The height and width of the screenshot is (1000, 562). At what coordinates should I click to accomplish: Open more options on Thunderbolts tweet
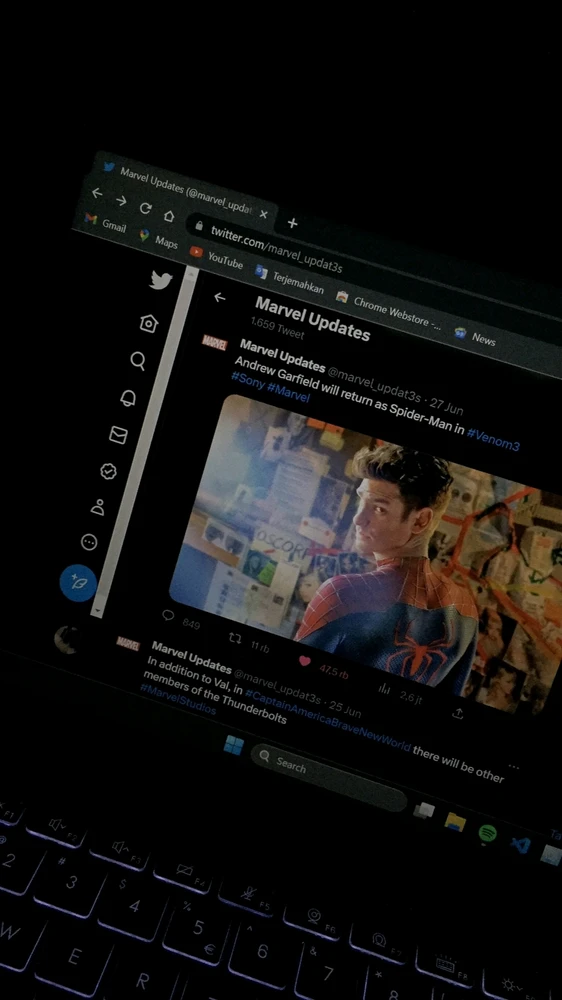(x=514, y=766)
